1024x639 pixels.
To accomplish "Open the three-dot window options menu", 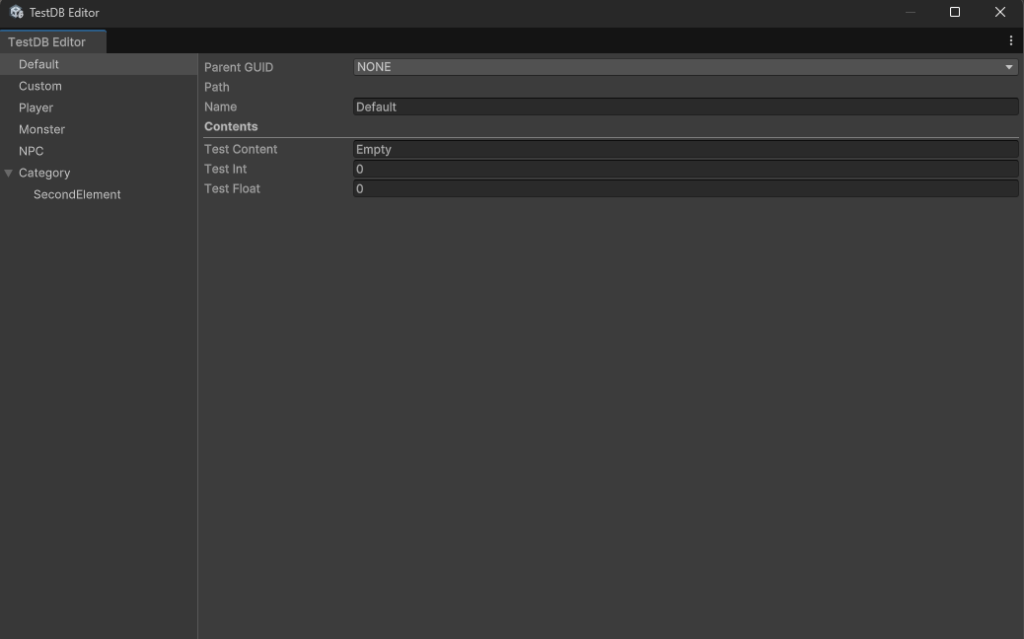I will (1011, 41).
